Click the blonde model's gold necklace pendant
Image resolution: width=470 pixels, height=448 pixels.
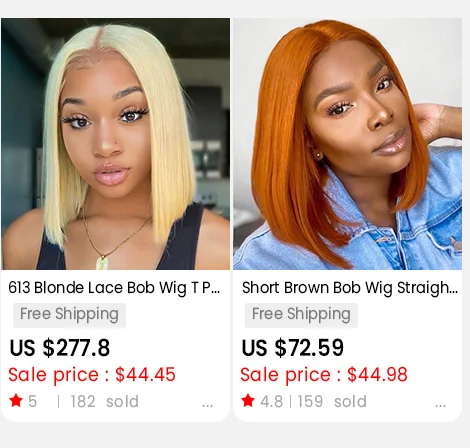(101, 262)
